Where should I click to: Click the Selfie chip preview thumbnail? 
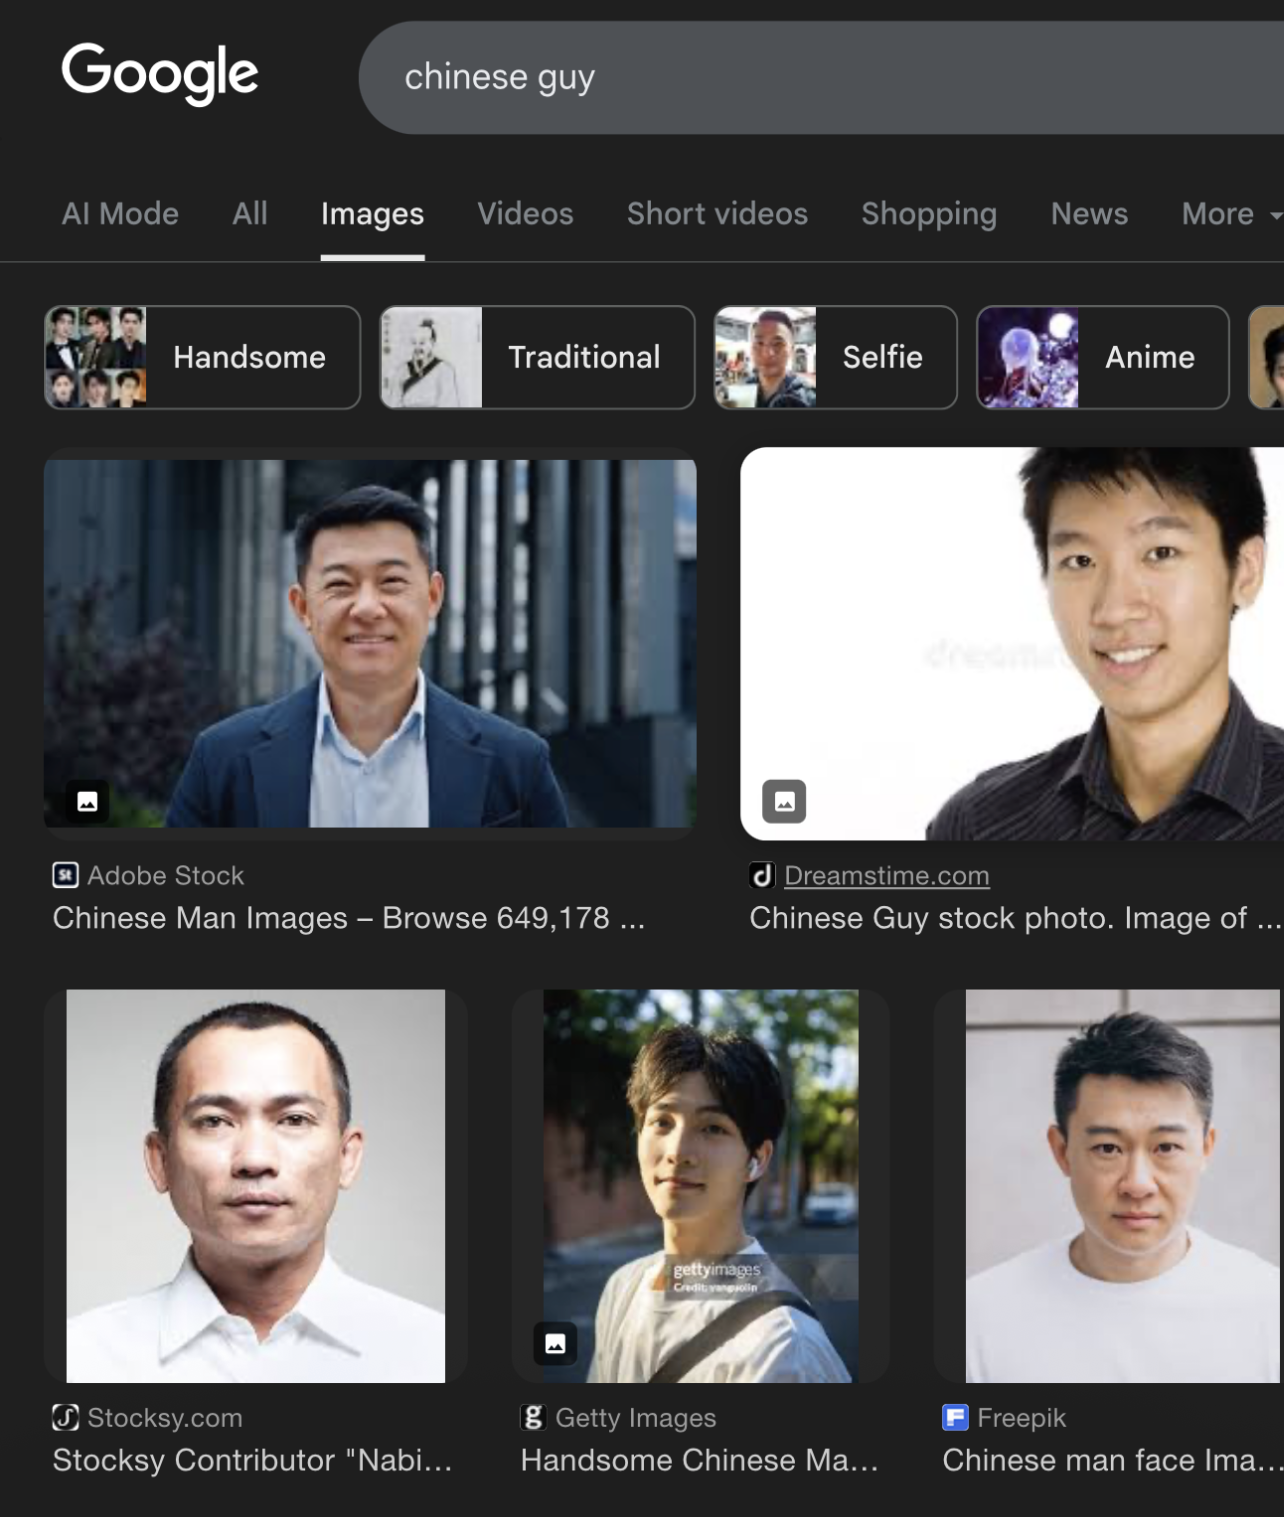tap(766, 357)
